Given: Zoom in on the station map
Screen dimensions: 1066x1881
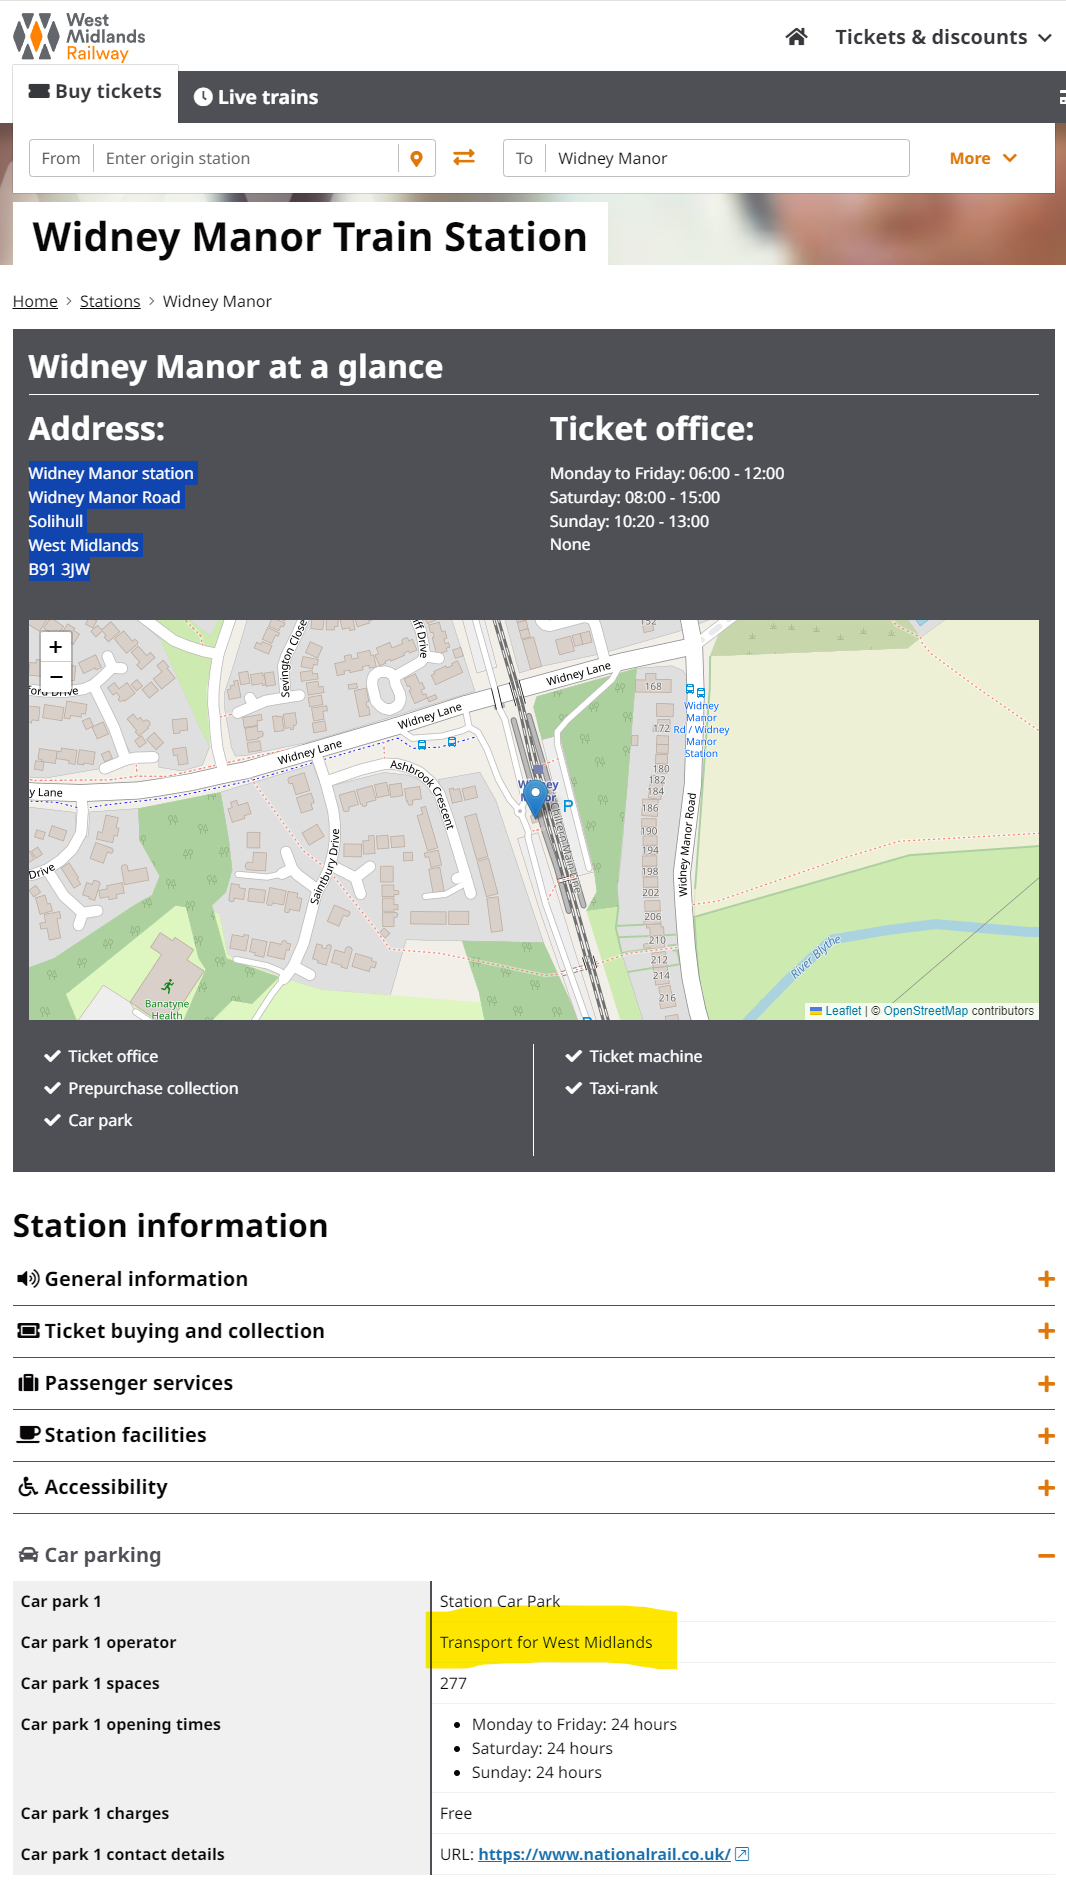Looking at the screenshot, I should point(56,647).
